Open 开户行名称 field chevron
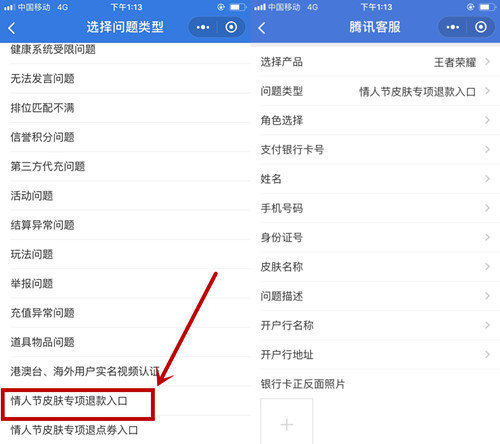Viewport: 500px width, 444px height. 487,325
